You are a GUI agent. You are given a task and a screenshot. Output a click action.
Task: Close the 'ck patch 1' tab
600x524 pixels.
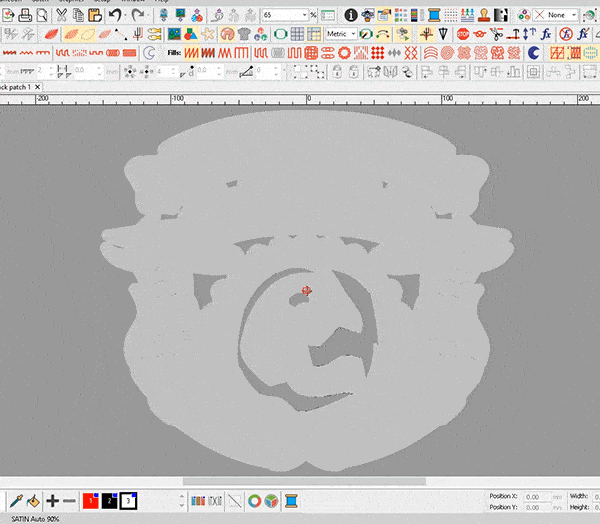click(38, 87)
